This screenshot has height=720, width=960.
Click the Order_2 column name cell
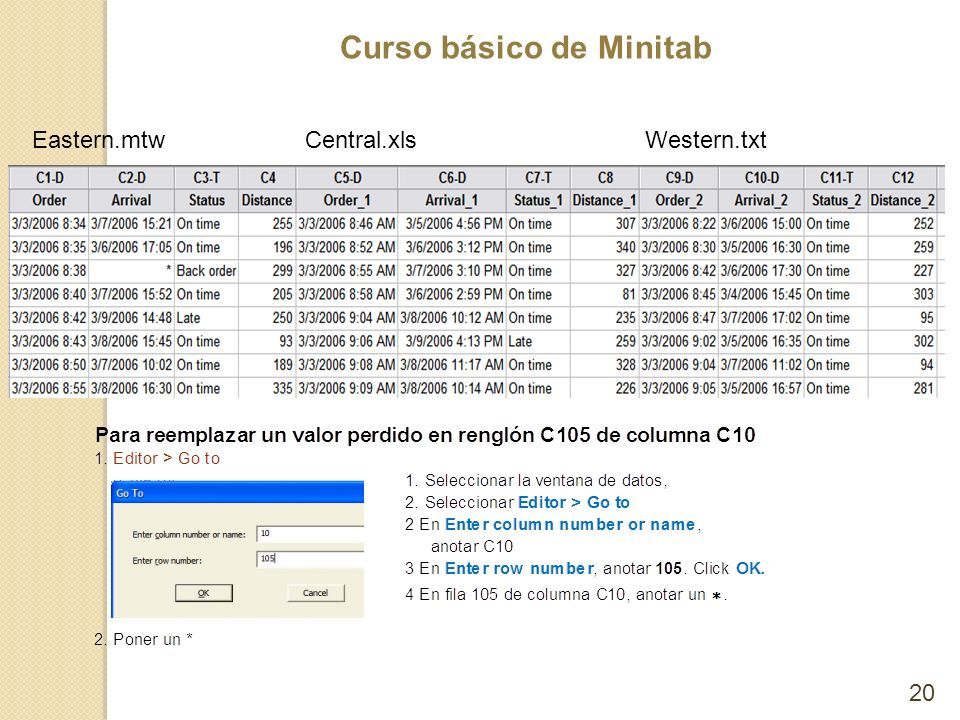[679, 200]
